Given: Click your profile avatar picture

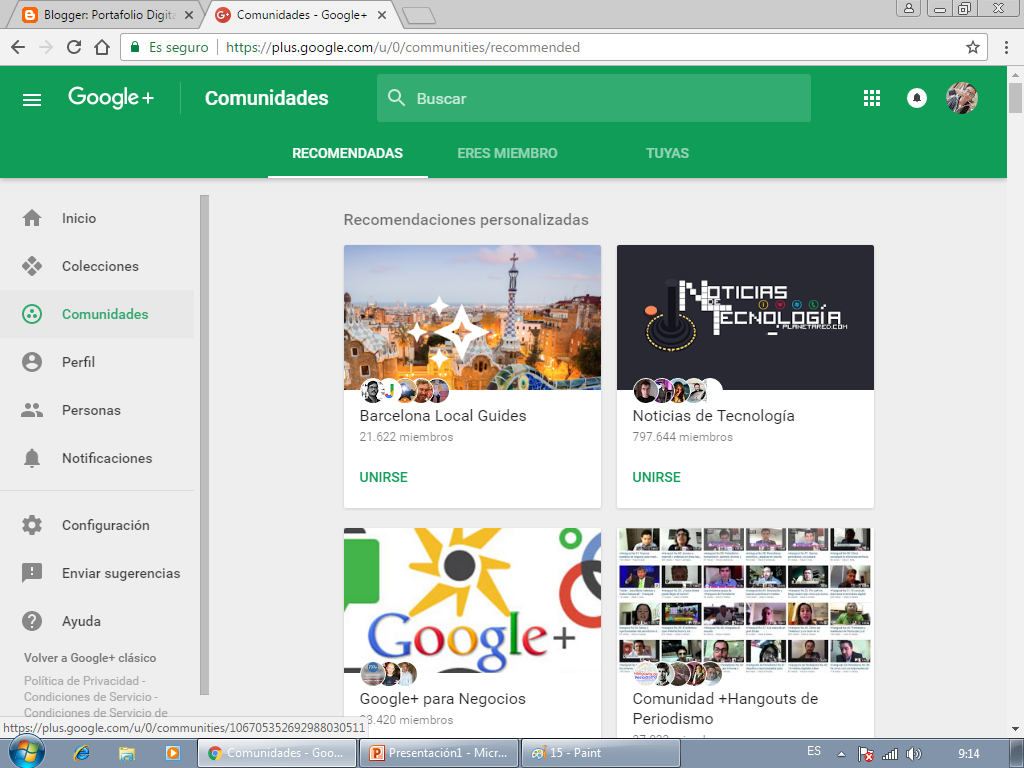Looking at the screenshot, I should [962, 98].
